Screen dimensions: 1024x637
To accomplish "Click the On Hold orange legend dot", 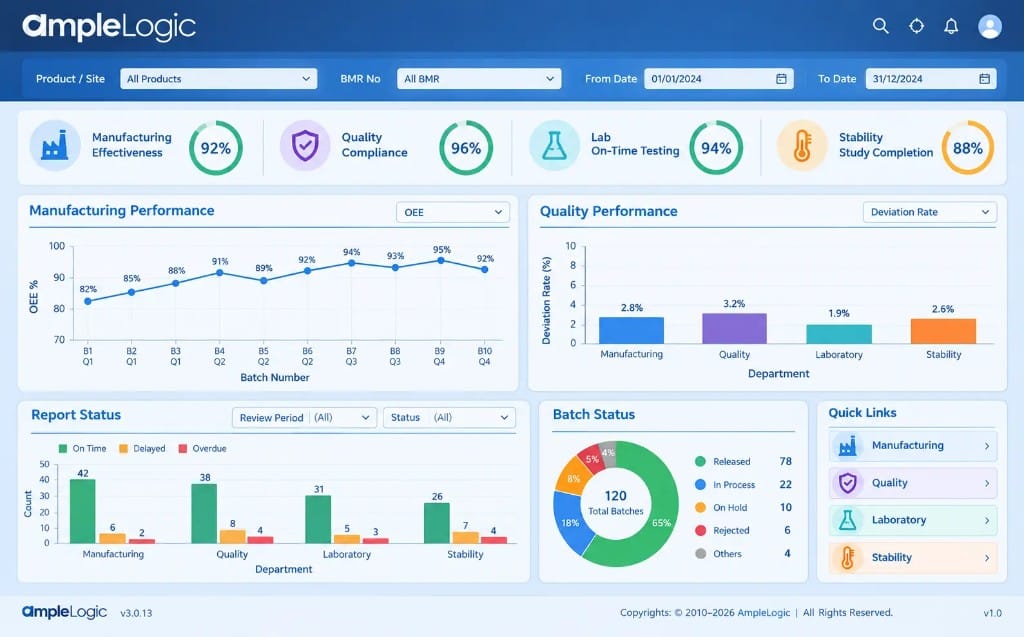I will [700, 507].
